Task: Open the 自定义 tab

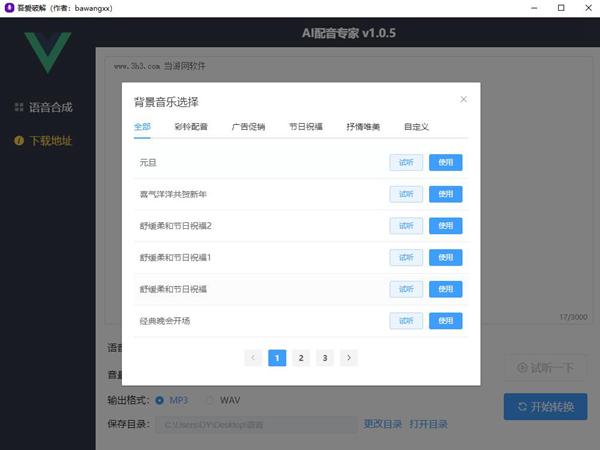Action: (416, 127)
